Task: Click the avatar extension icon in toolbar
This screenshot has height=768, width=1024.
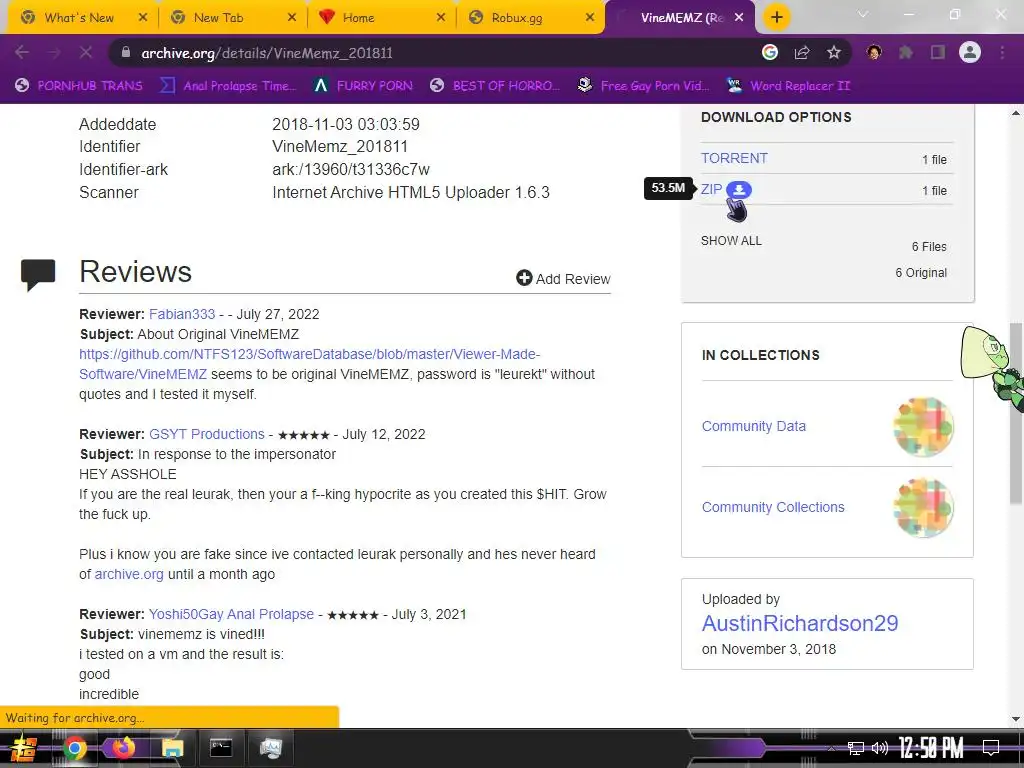Action: click(x=874, y=52)
